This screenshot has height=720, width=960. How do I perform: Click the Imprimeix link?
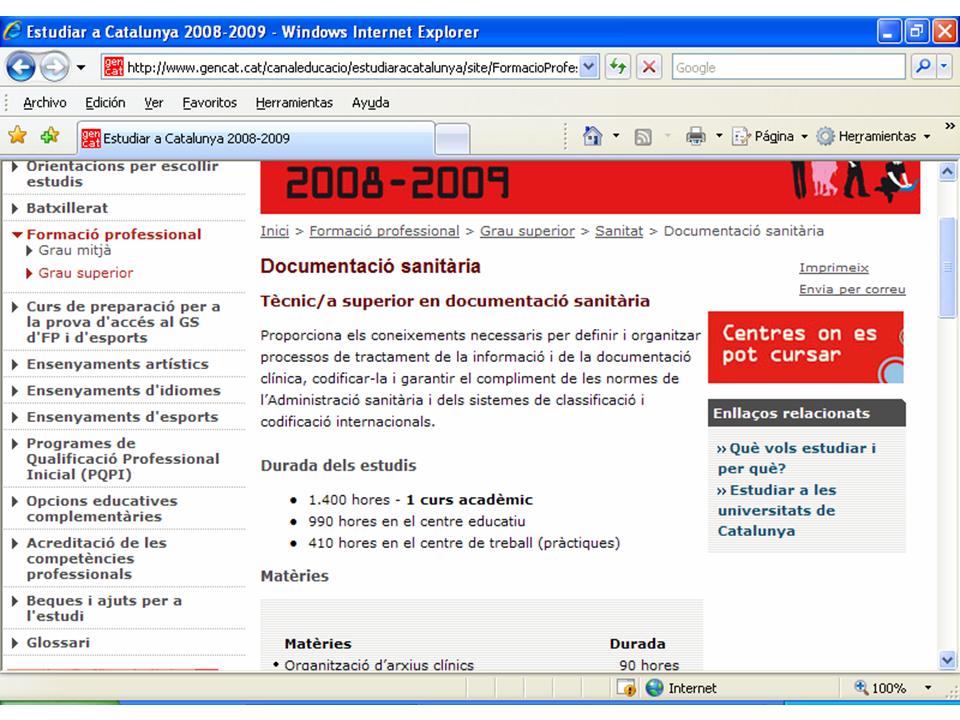click(834, 268)
